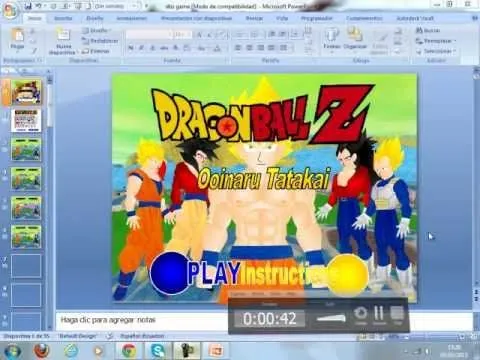The width and height of the screenshot is (480, 360).
Task: Select the Format Painter brush icon
Action: [x=33, y=51]
